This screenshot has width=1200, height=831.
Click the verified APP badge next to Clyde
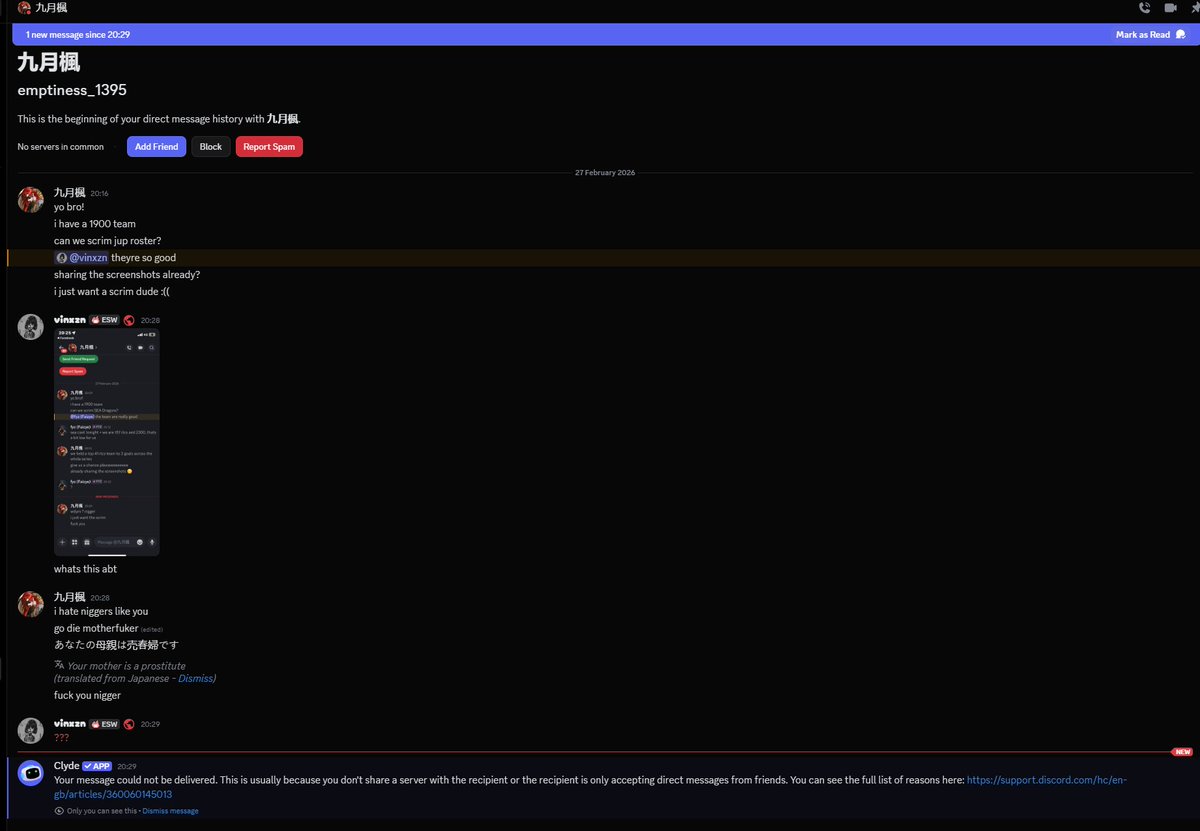(x=97, y=766)
